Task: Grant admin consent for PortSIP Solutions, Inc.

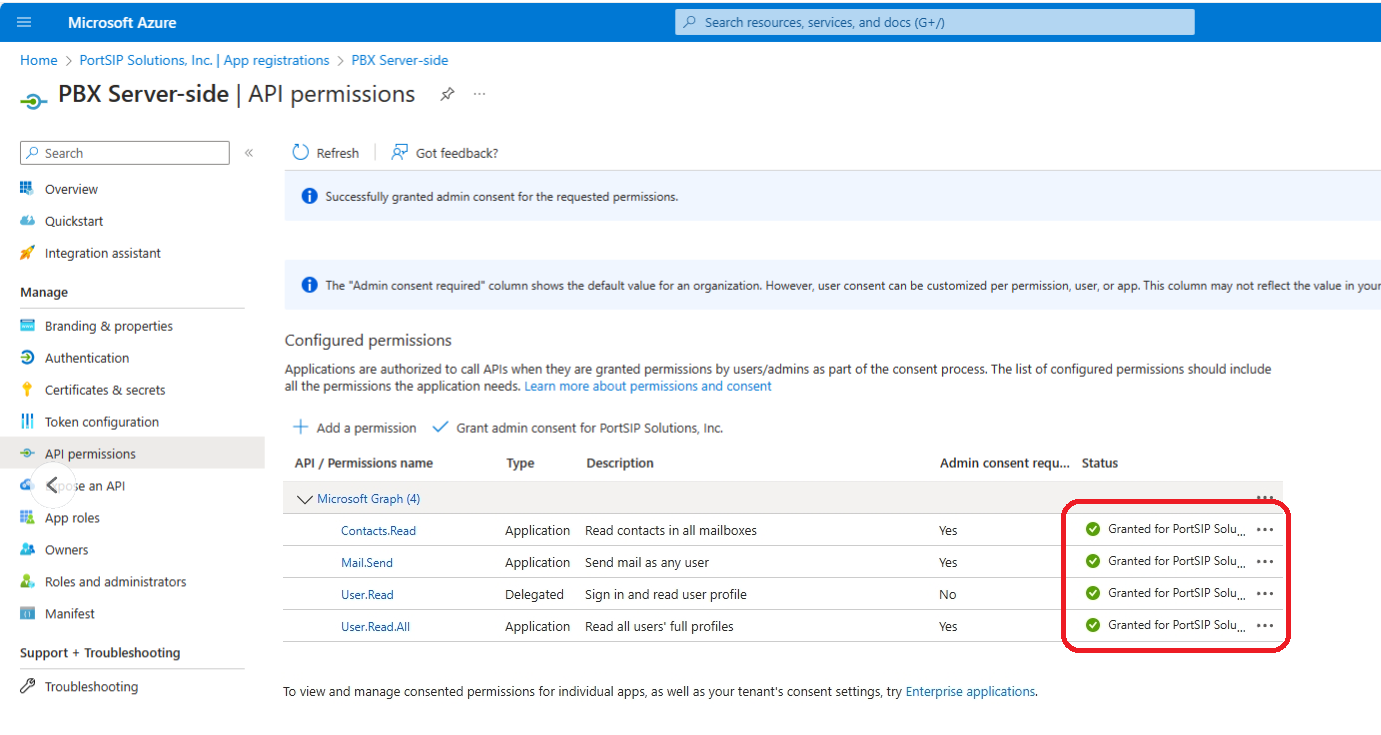Action: 578,428
